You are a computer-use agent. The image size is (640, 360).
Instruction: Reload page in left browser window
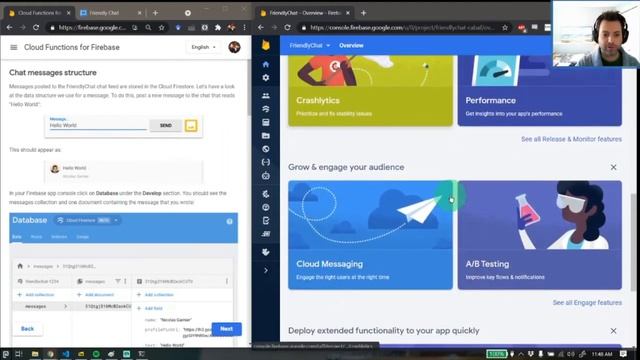(36, 27)
